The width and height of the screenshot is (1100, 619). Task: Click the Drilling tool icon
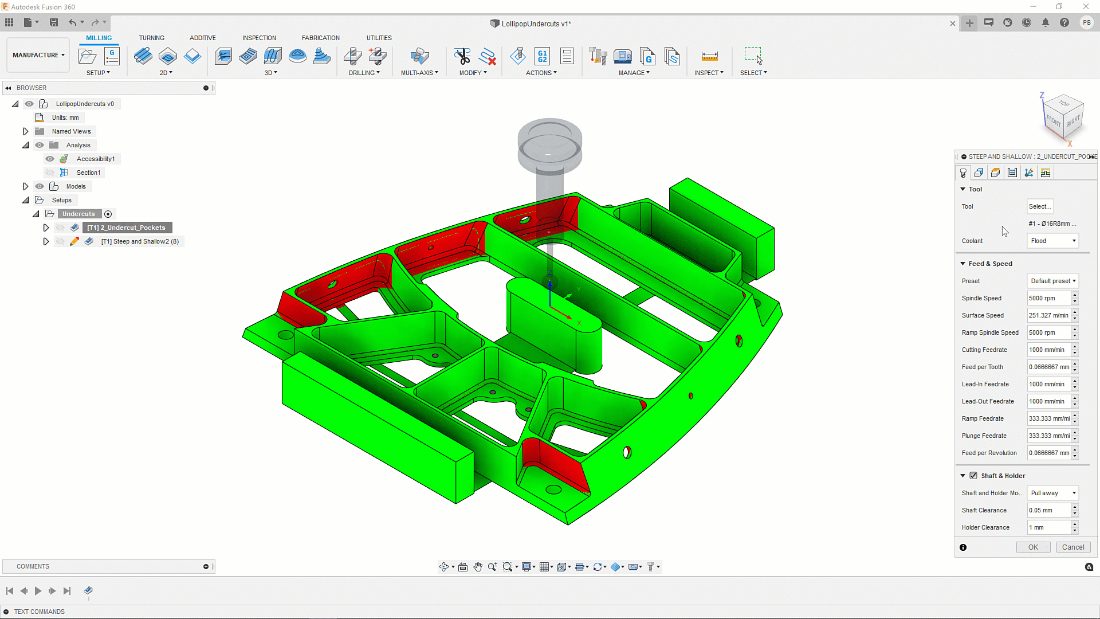[x=353, y=56]
